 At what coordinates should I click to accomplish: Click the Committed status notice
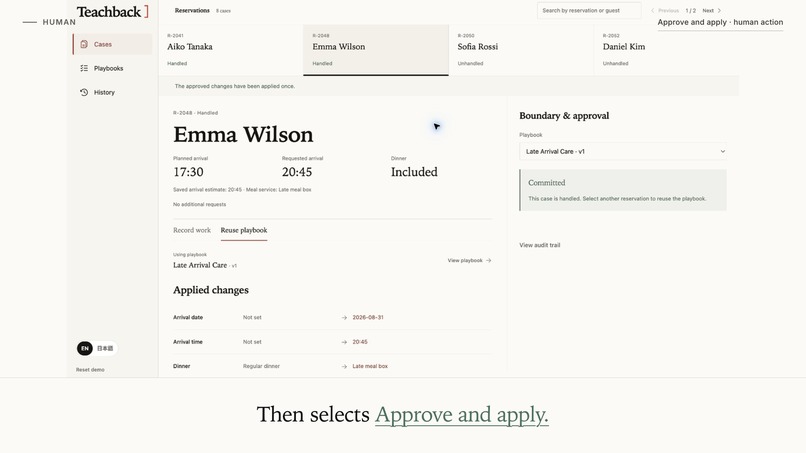coord(623,190)
